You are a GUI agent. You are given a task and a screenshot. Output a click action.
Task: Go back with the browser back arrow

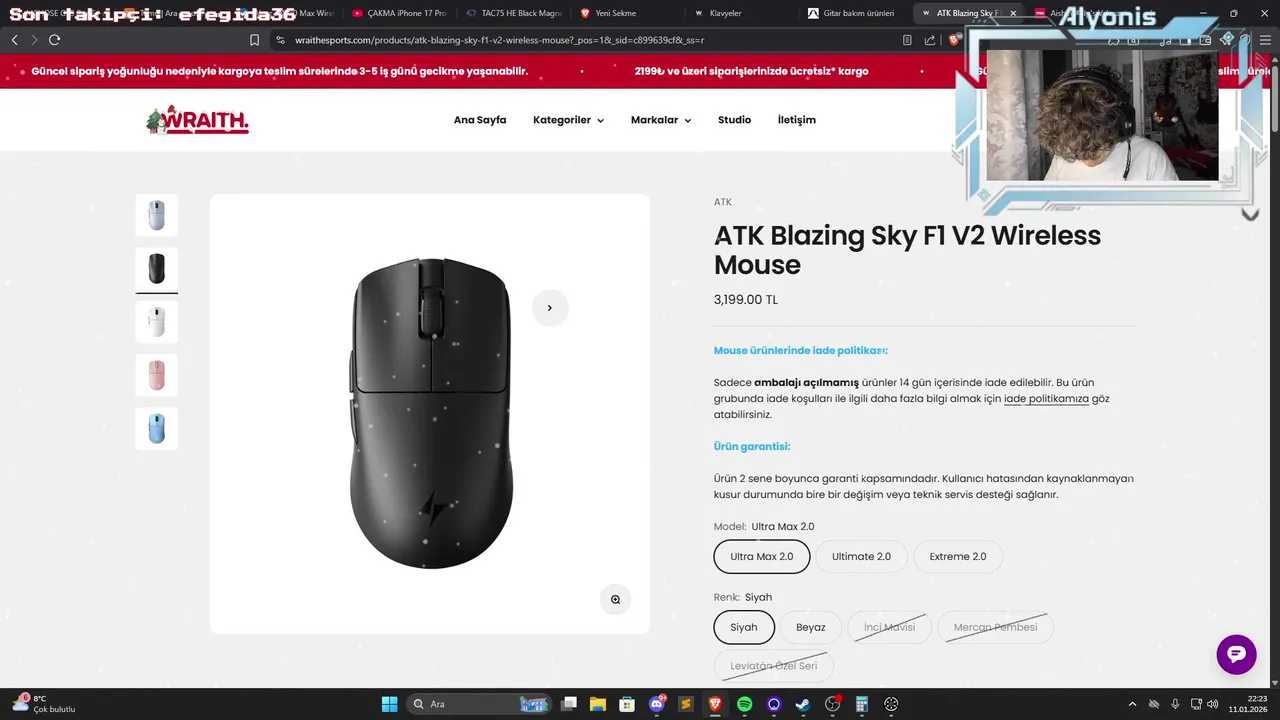coord(15,40)
